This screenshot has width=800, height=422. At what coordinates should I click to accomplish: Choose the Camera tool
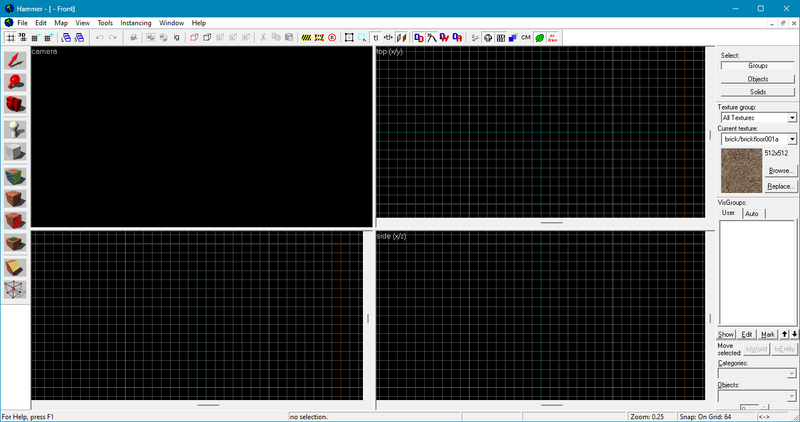pyautogui.click(x=15, y=105)
